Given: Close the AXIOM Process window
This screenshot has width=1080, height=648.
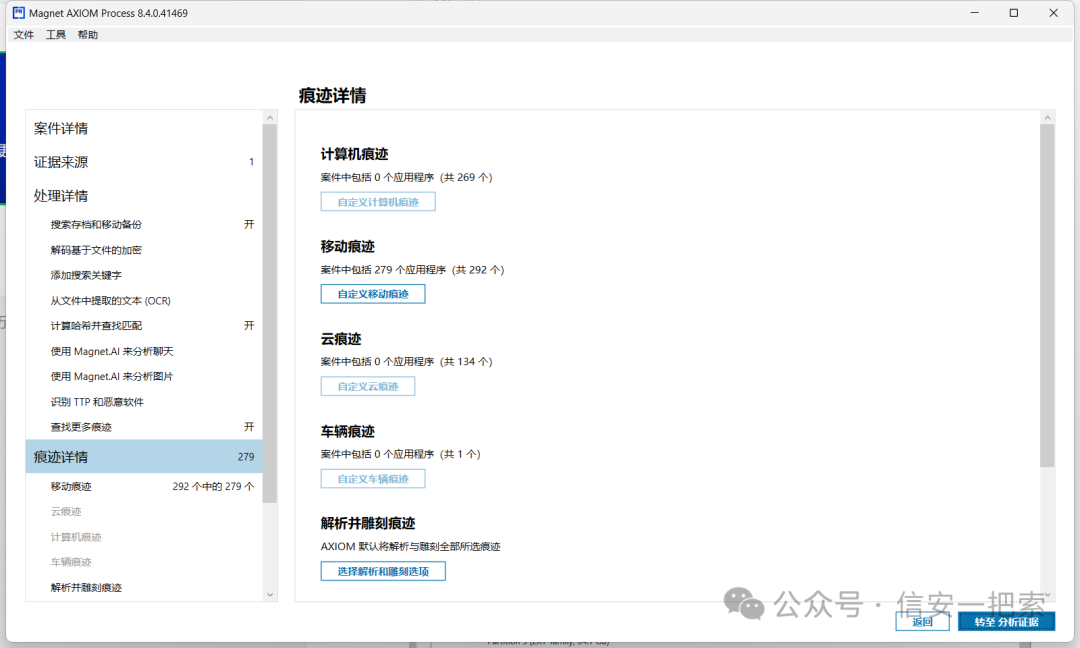Looking at the screenshot, I should [x=1054, y=13].
